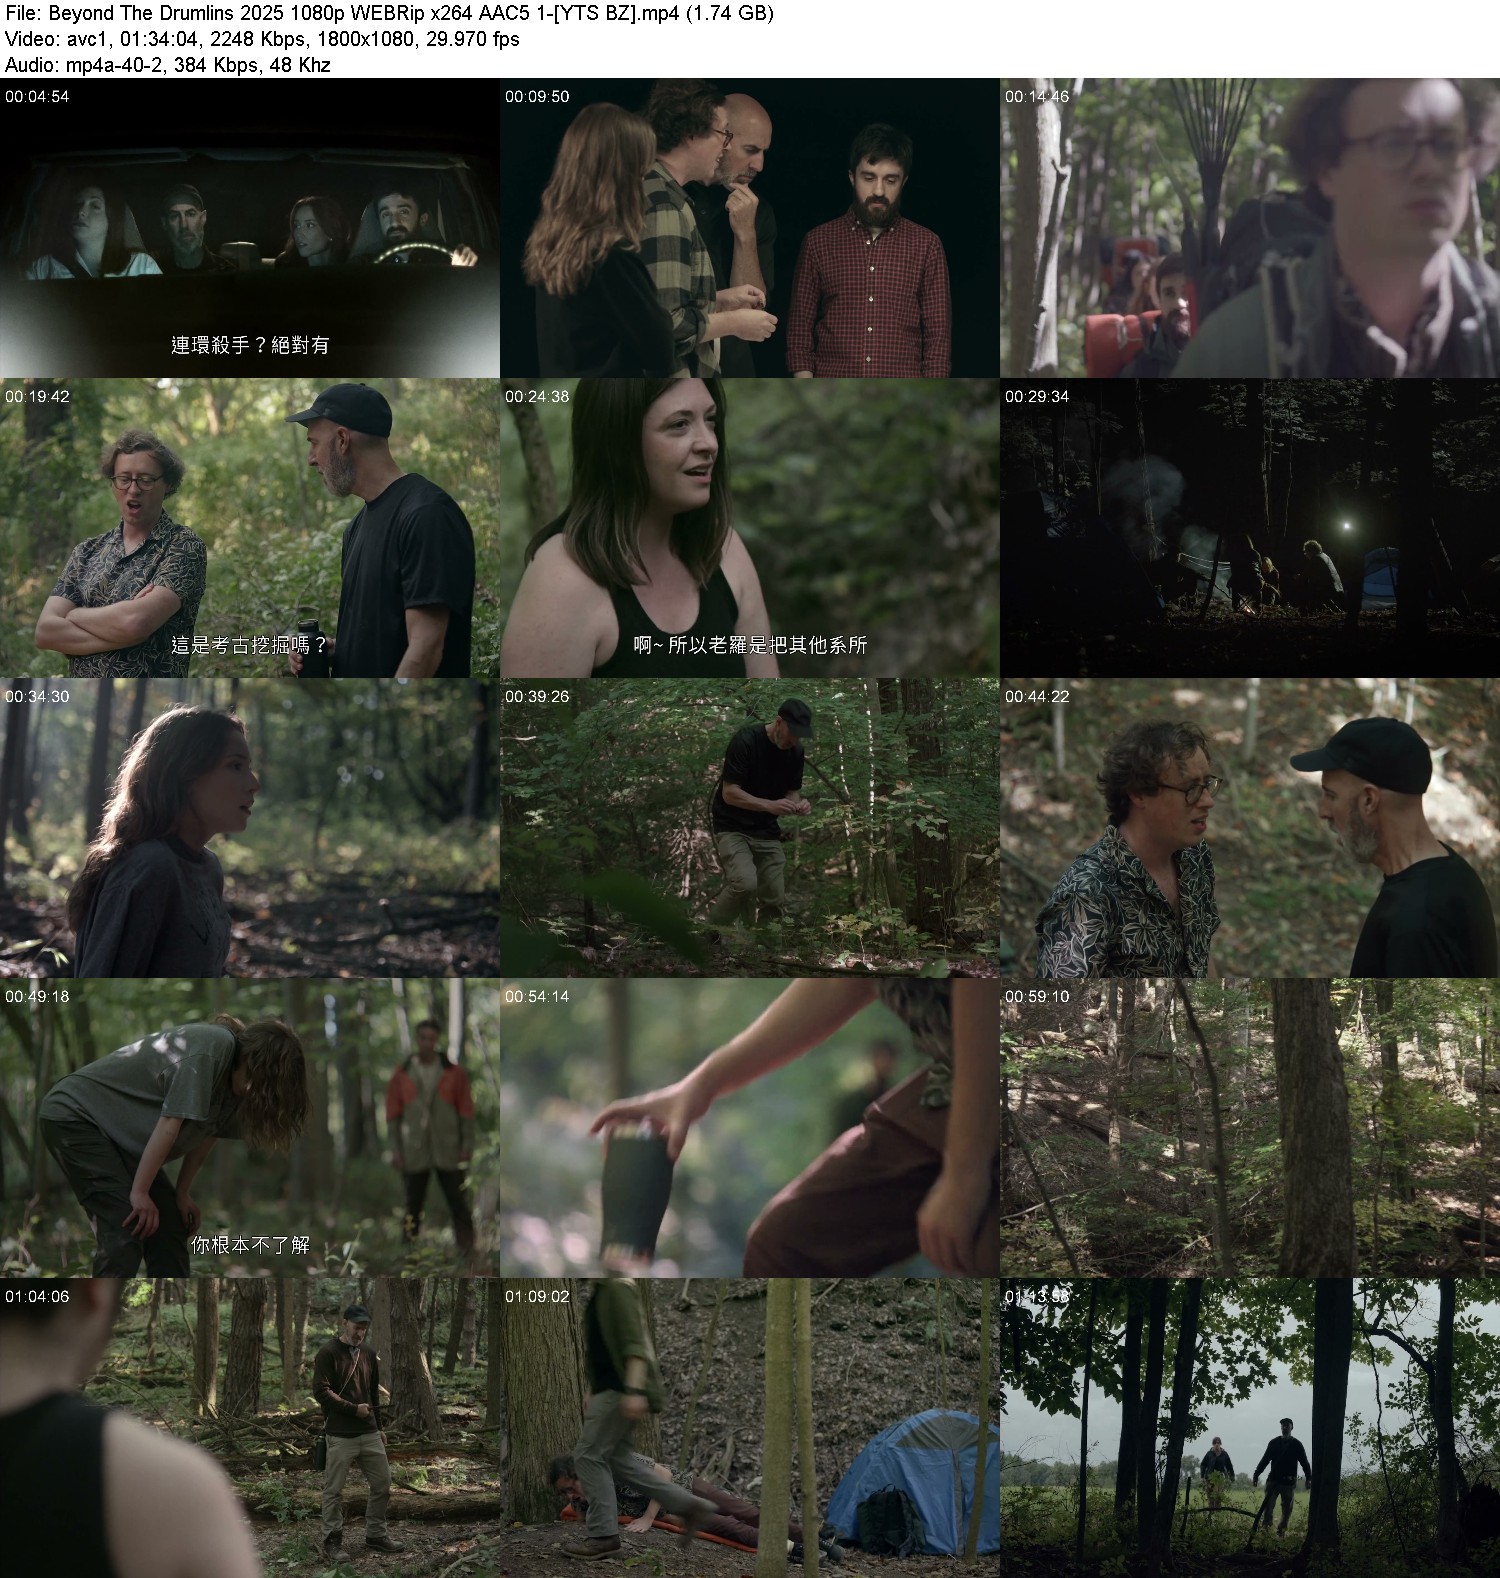The image size is (1500, 1578).
Task: Click the timestamp 00:34:30
Action: tap(37, 697)
